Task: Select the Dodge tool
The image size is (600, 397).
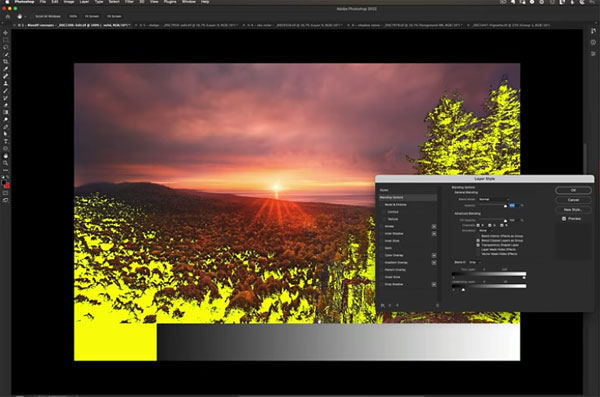Action: (5, 120)
